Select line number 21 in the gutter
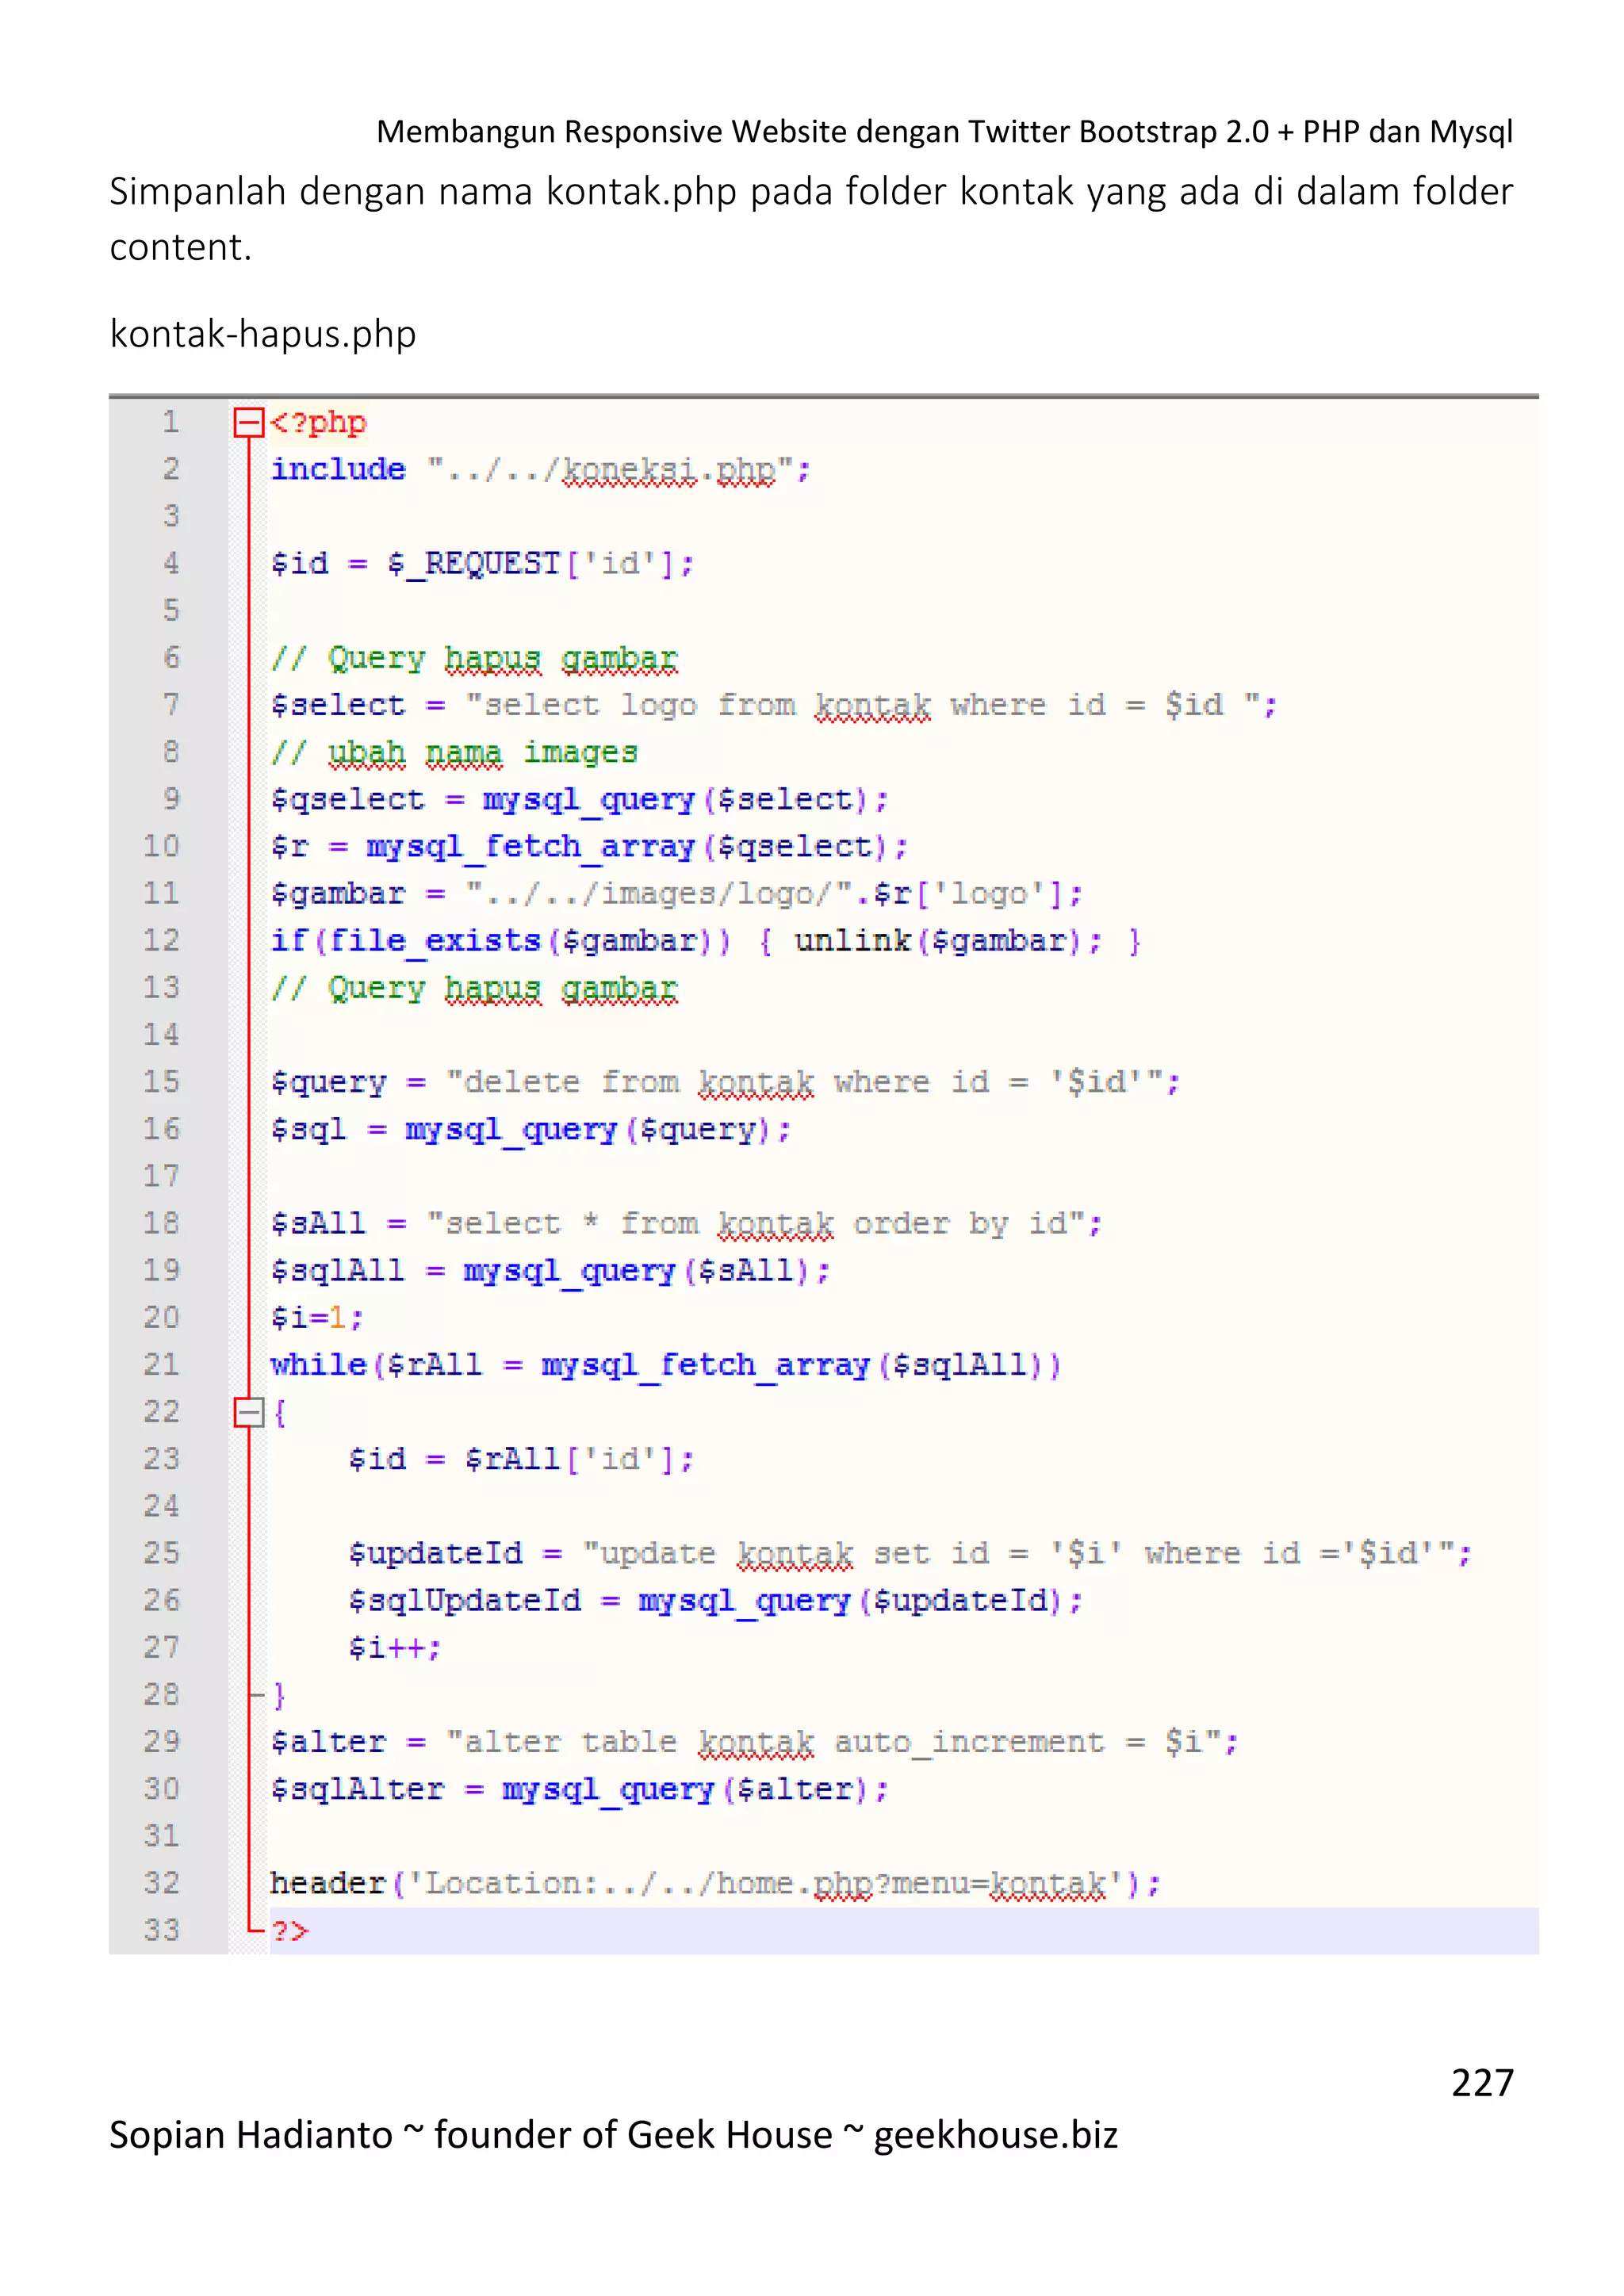This screenshot has width=1624, height=2296. pos(161,1365)
